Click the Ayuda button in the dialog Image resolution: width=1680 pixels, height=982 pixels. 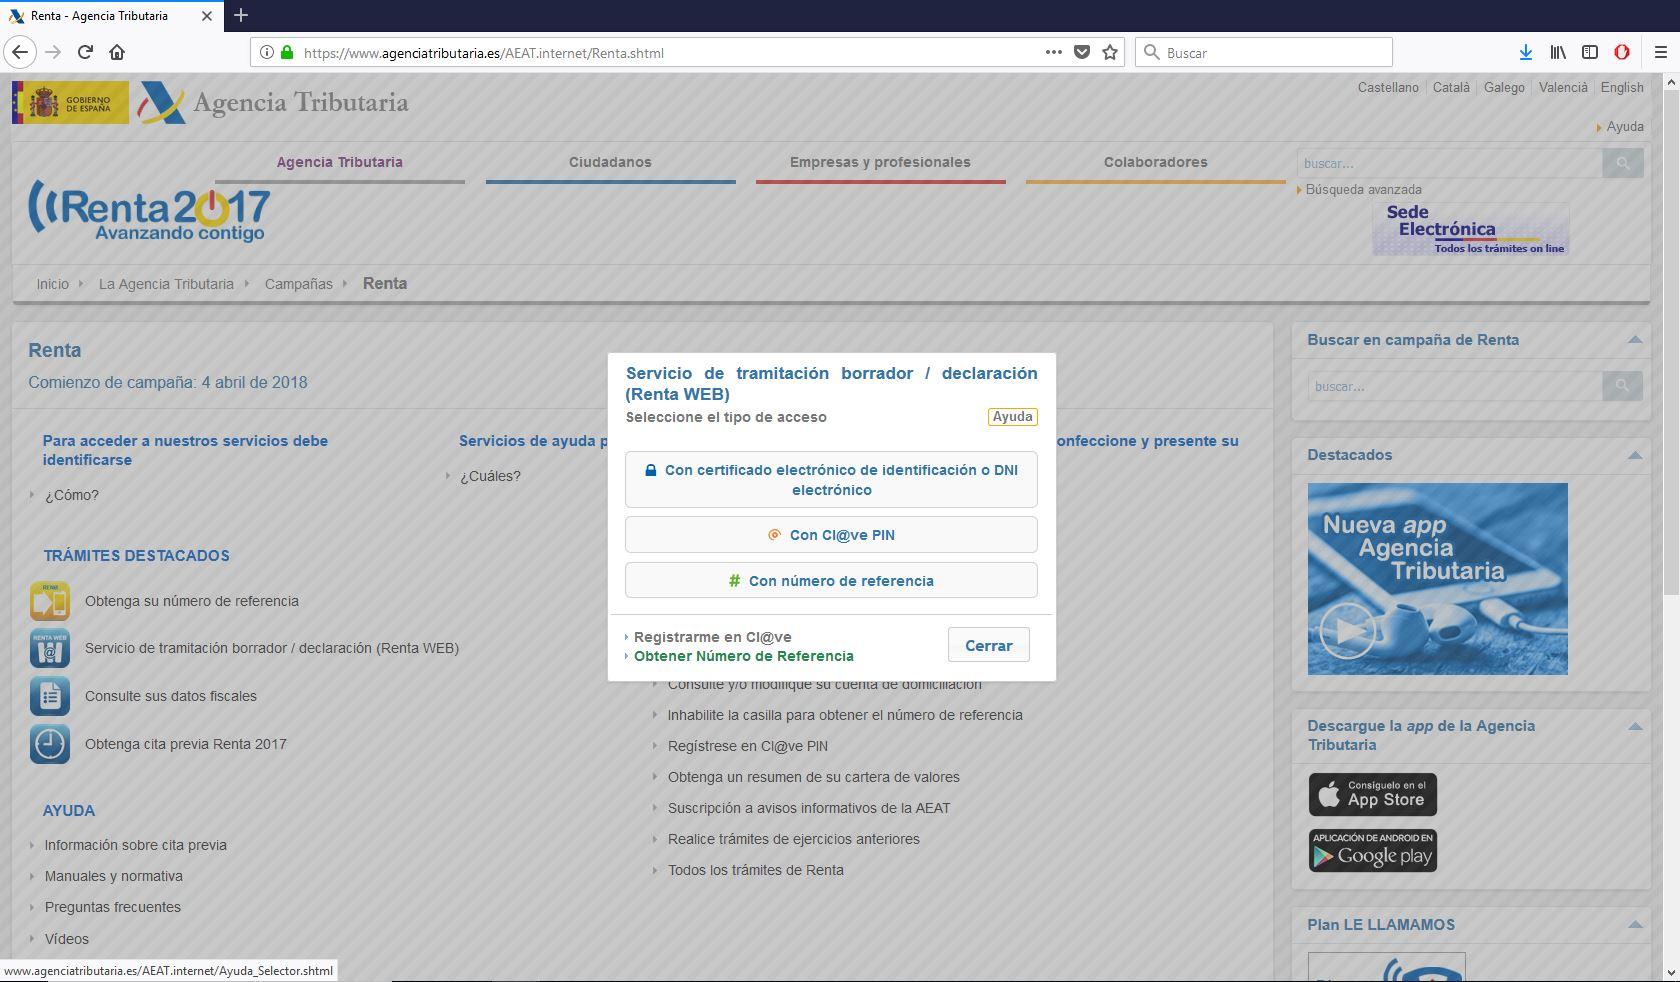click(x=1012, y=417)
